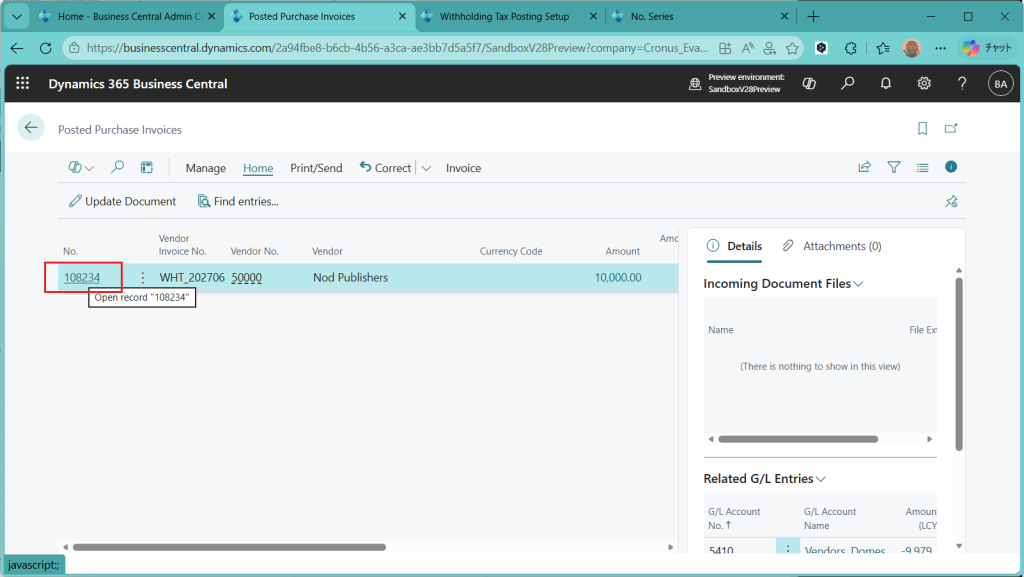
Task: Show more options for row 108234
Action: tap(142, 277)
